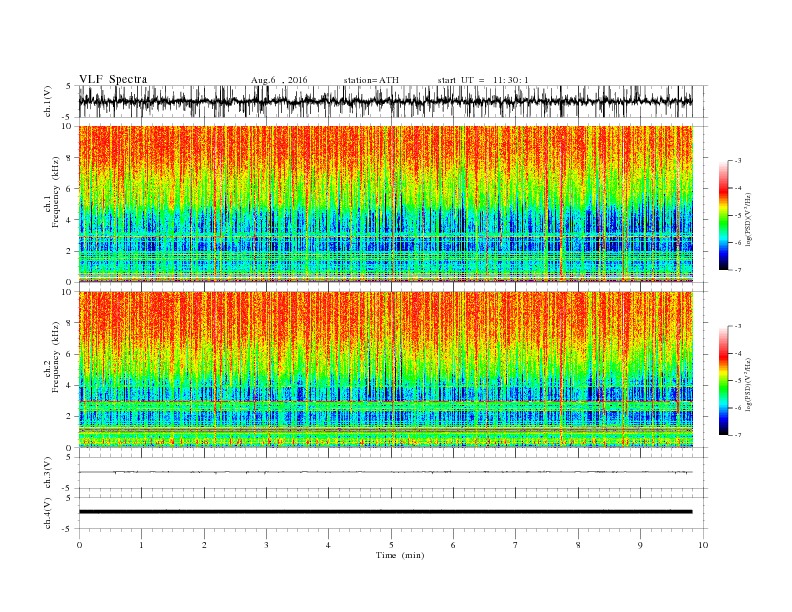
Task: Click the "-5" tick on ch.2 colorbar
Action: 738,381
